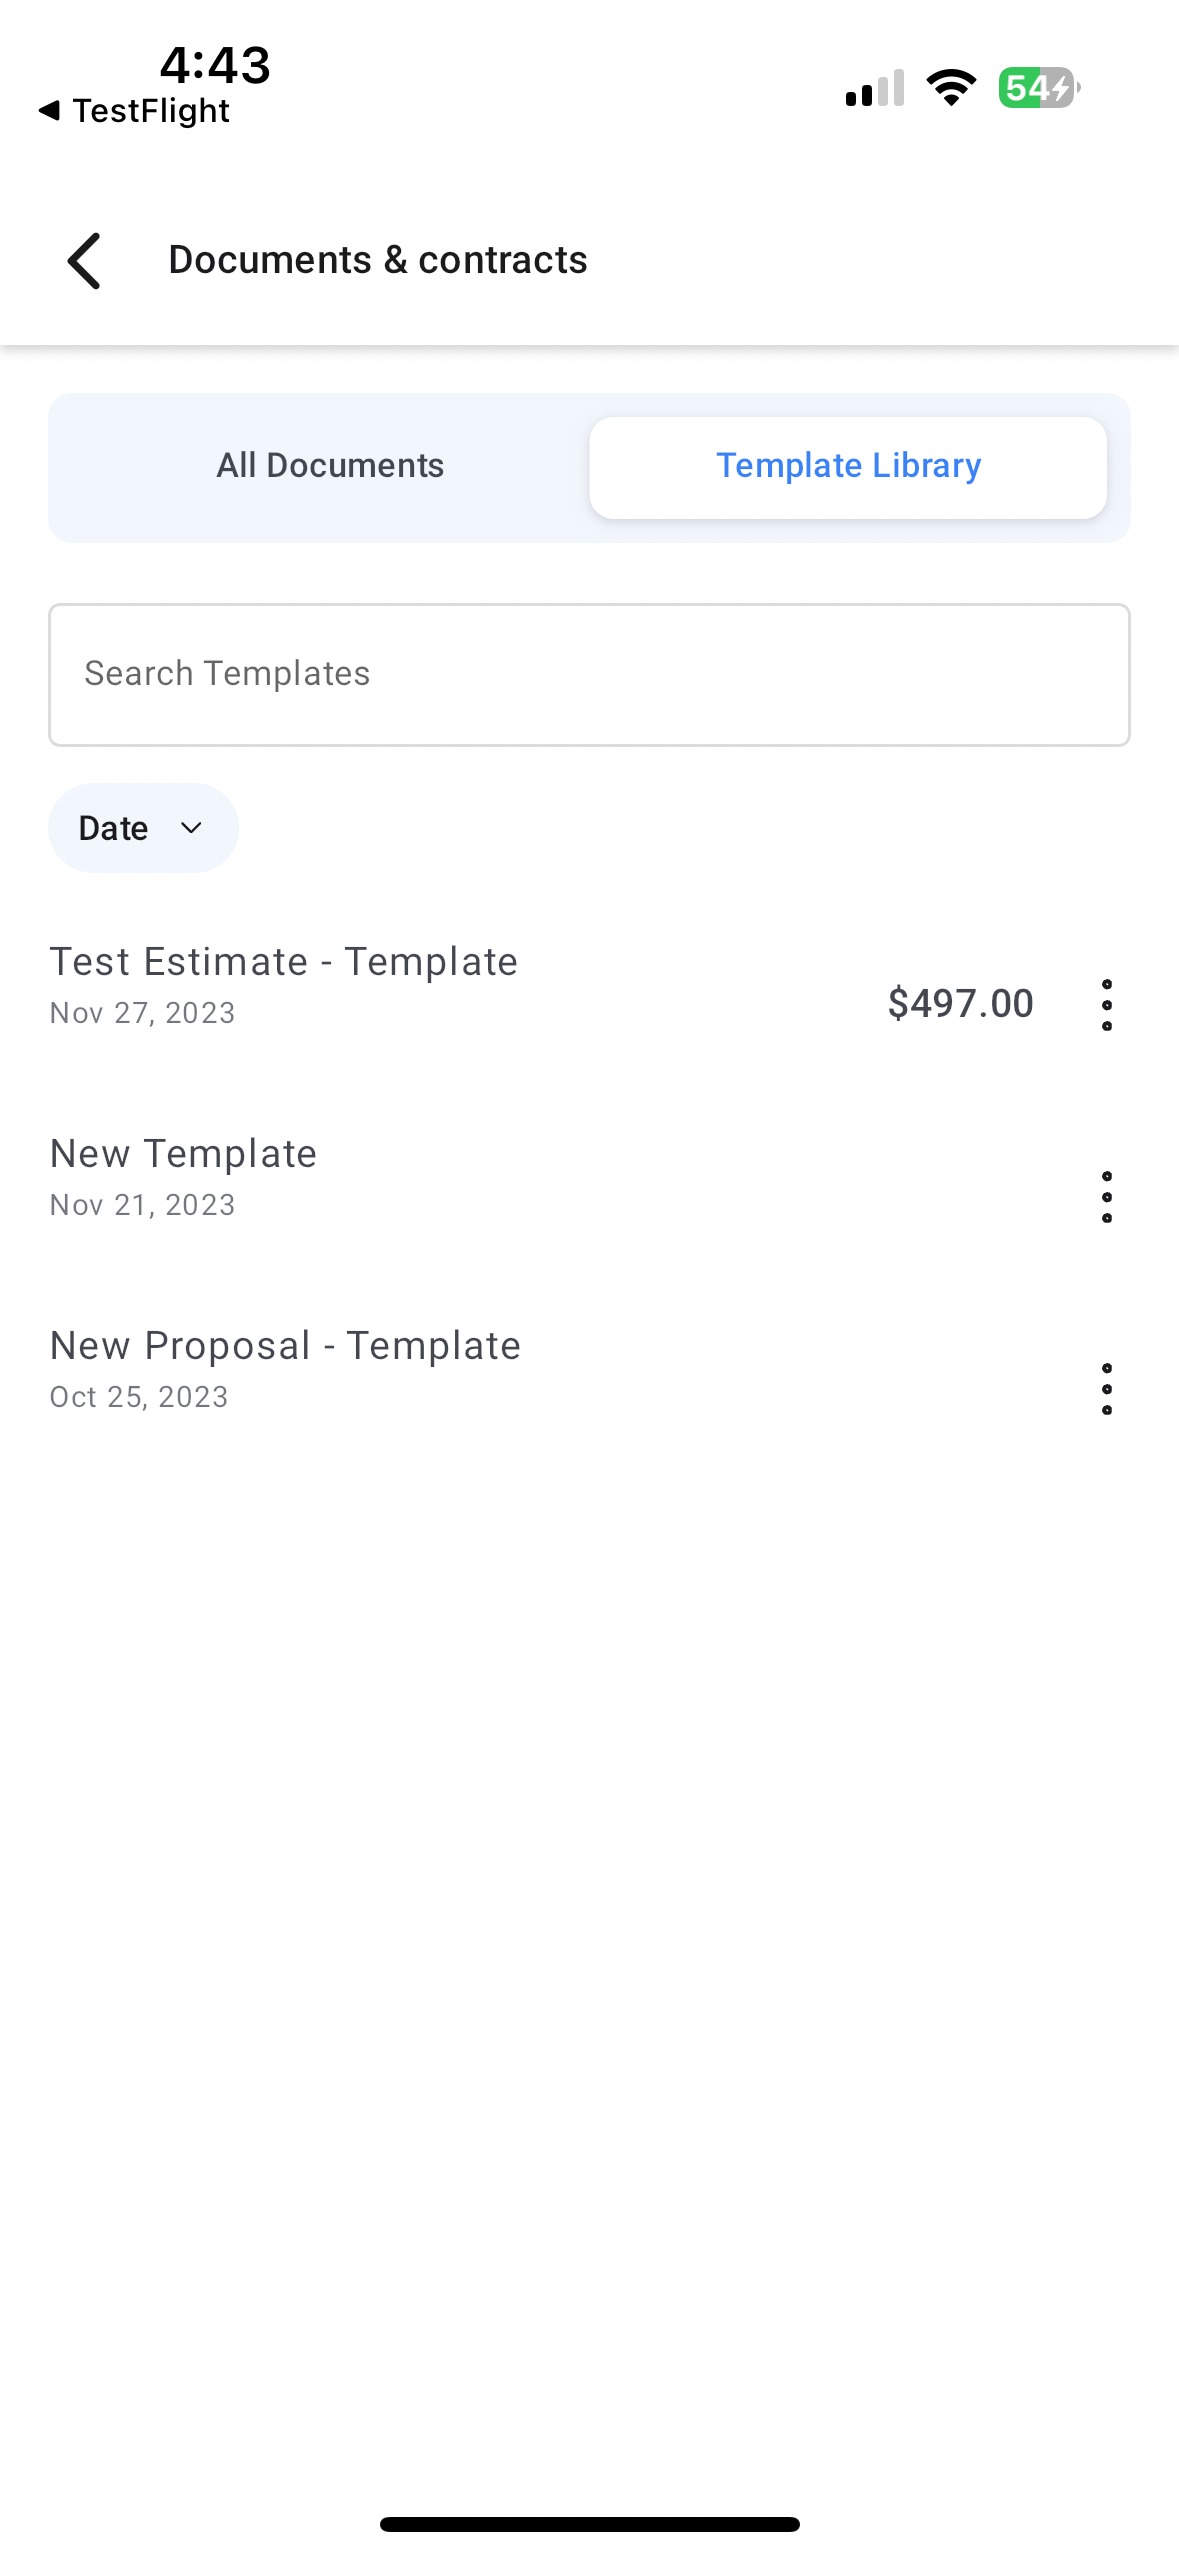This screenshot has height=2556, width=1179.
Task: Tap the battery indicator icon
Action: [x=1039, y=88]
